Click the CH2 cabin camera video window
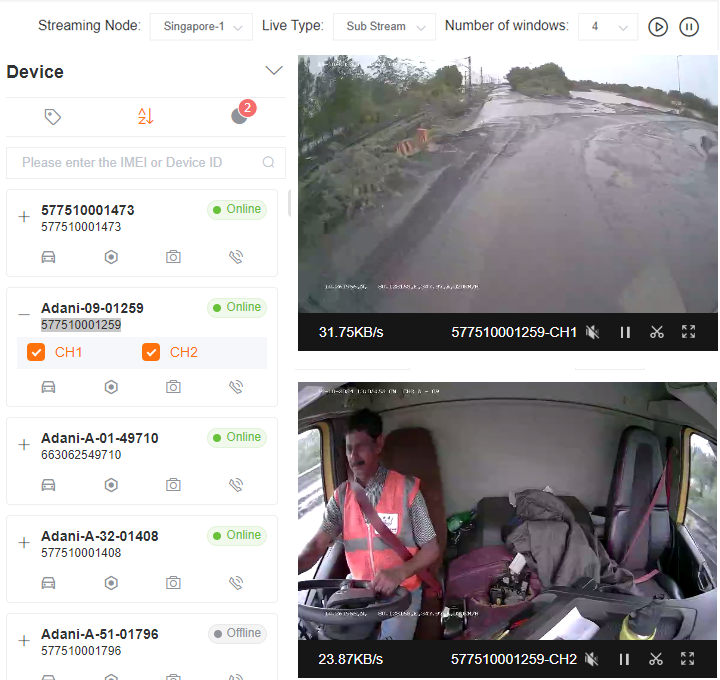 click(507, 511)
